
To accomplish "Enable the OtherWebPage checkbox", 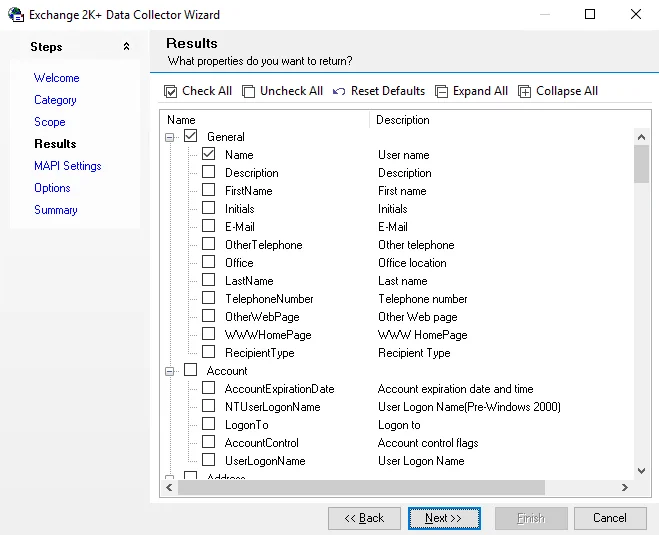I will tap(208, 316).
